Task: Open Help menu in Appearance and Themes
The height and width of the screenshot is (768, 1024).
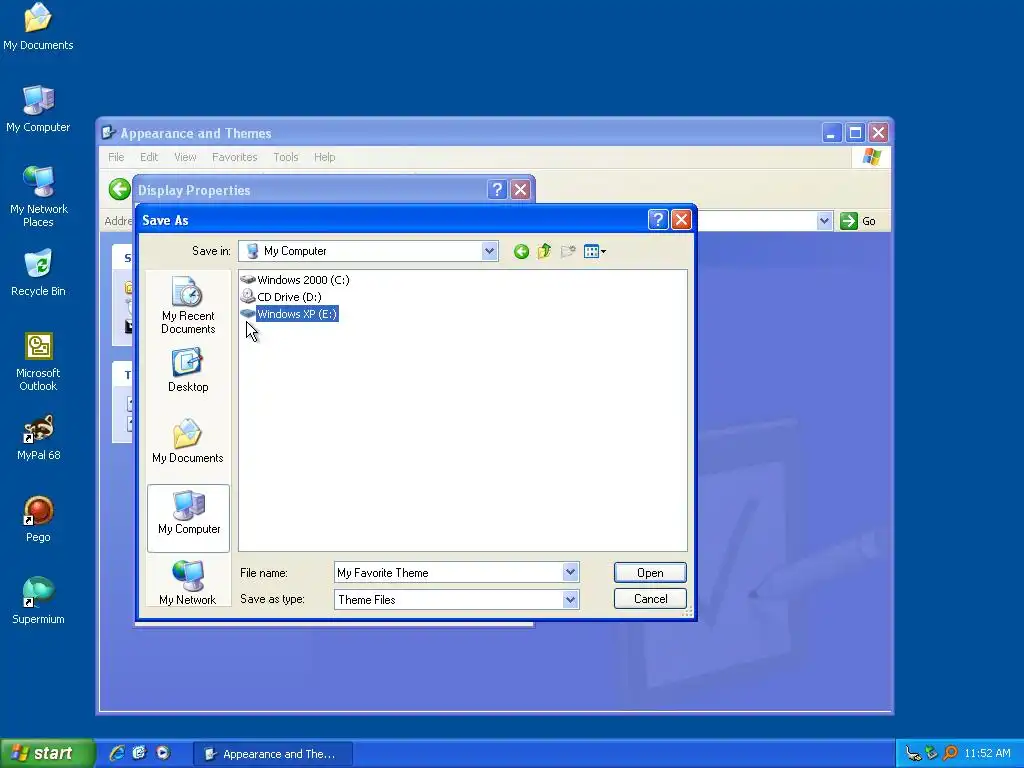Action: tap(325, 157)
